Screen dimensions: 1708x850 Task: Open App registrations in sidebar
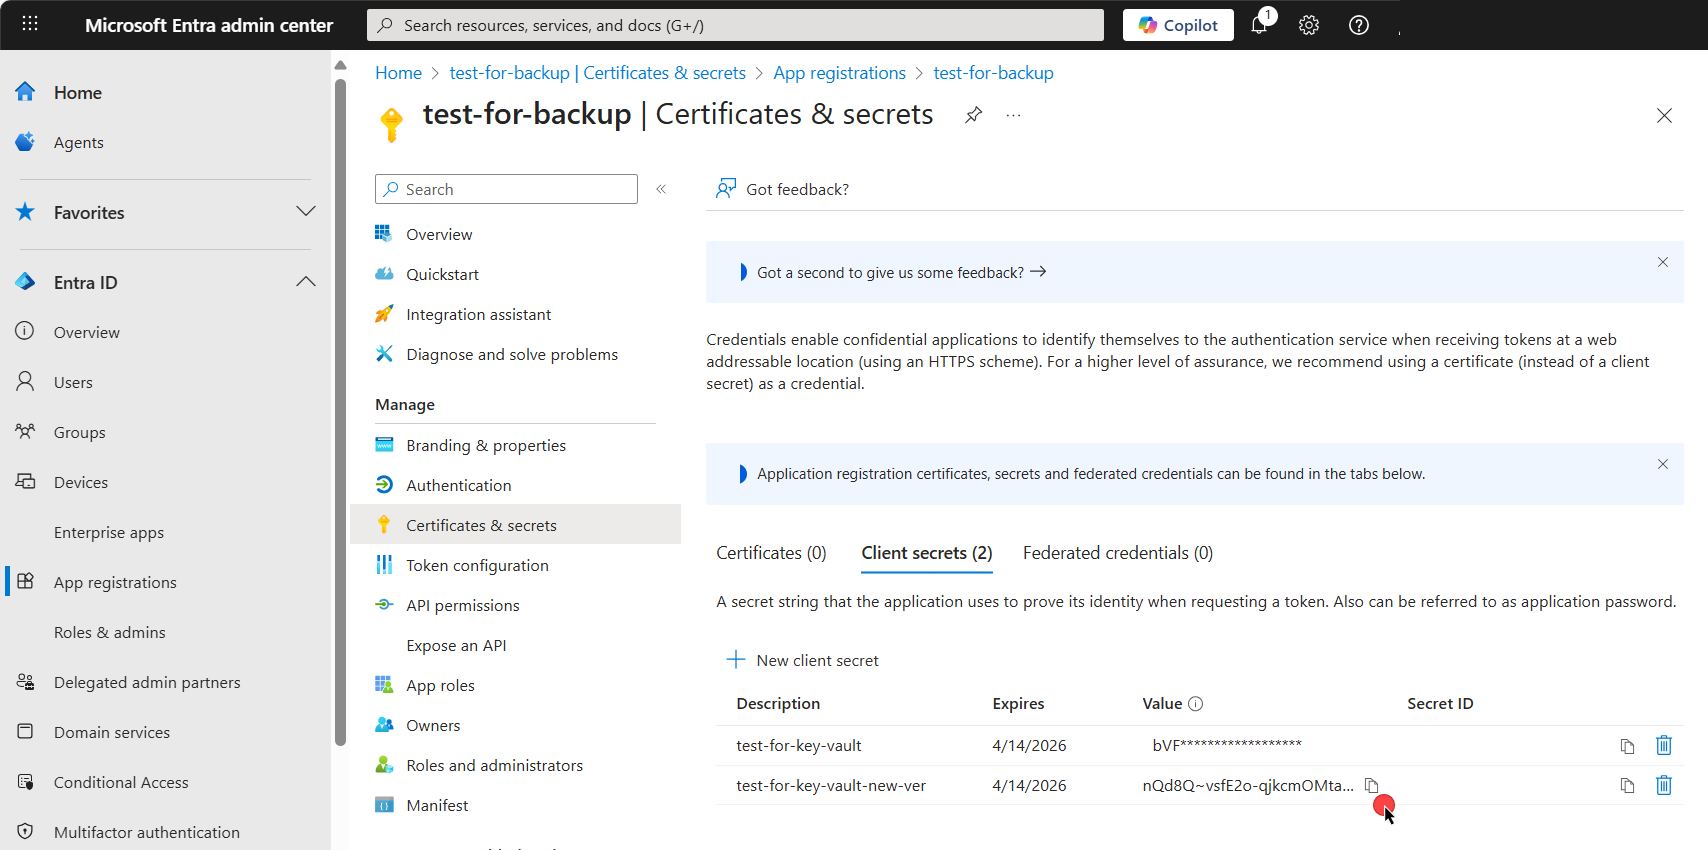click(x=115, y=583)
